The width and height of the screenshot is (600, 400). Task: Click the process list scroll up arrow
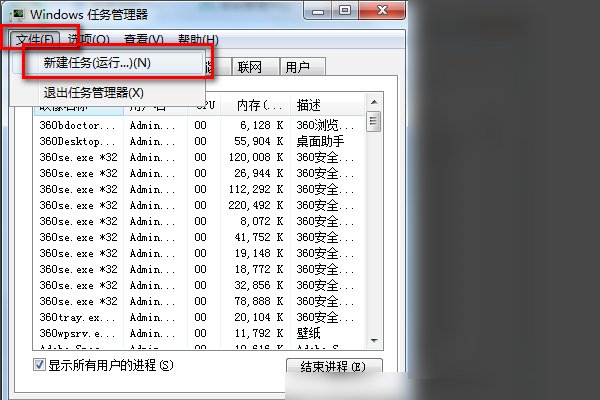click(x=374, y=102)
